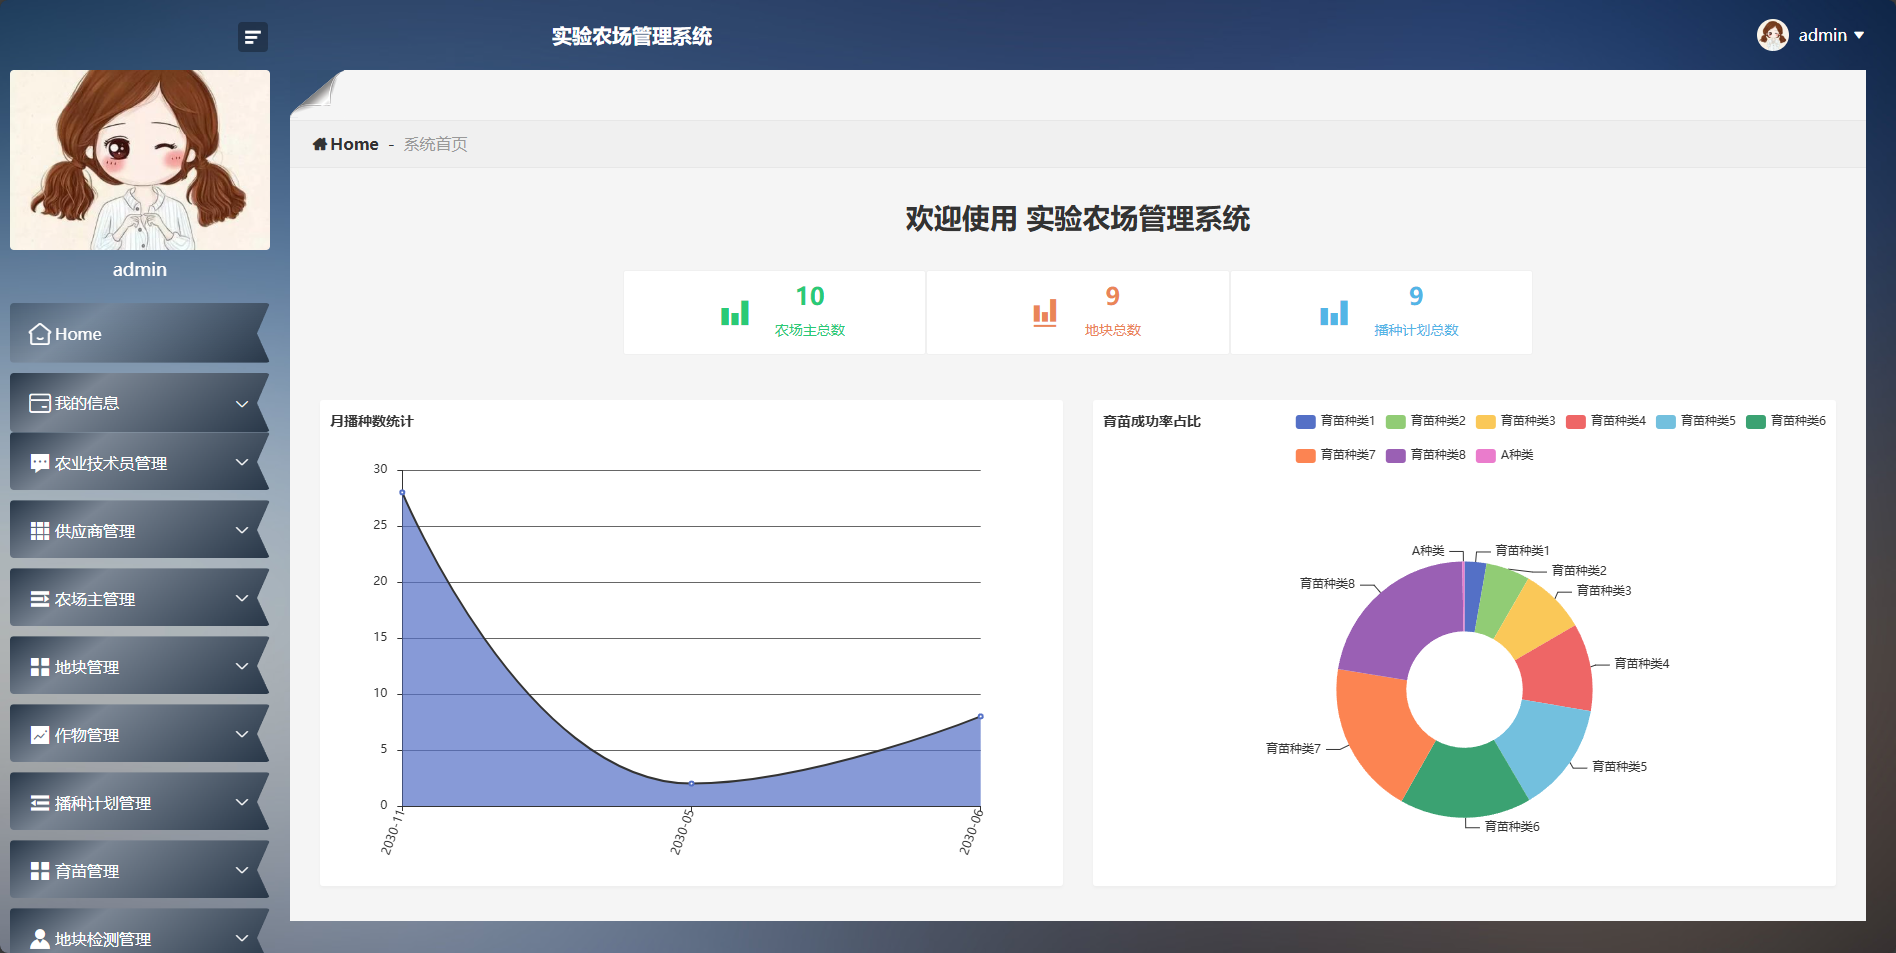Expand the 作物管理 menu chevron
The height and width of the screenshot is (953, 1896).
click(242, 734)
